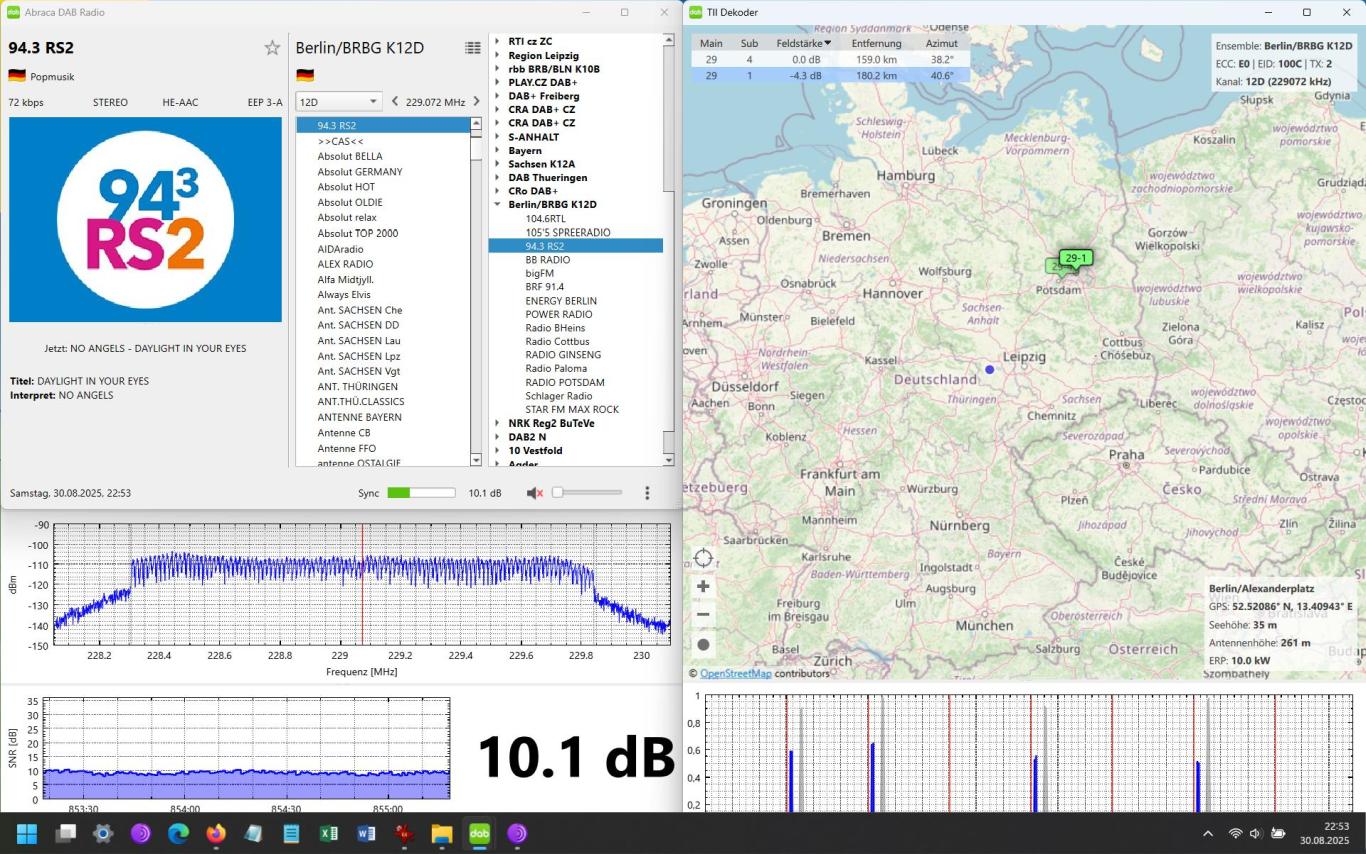This screenshot has height=854, width=1366.
Task: Expand the Region Leipzig ensemble
Action: point(497,56)
